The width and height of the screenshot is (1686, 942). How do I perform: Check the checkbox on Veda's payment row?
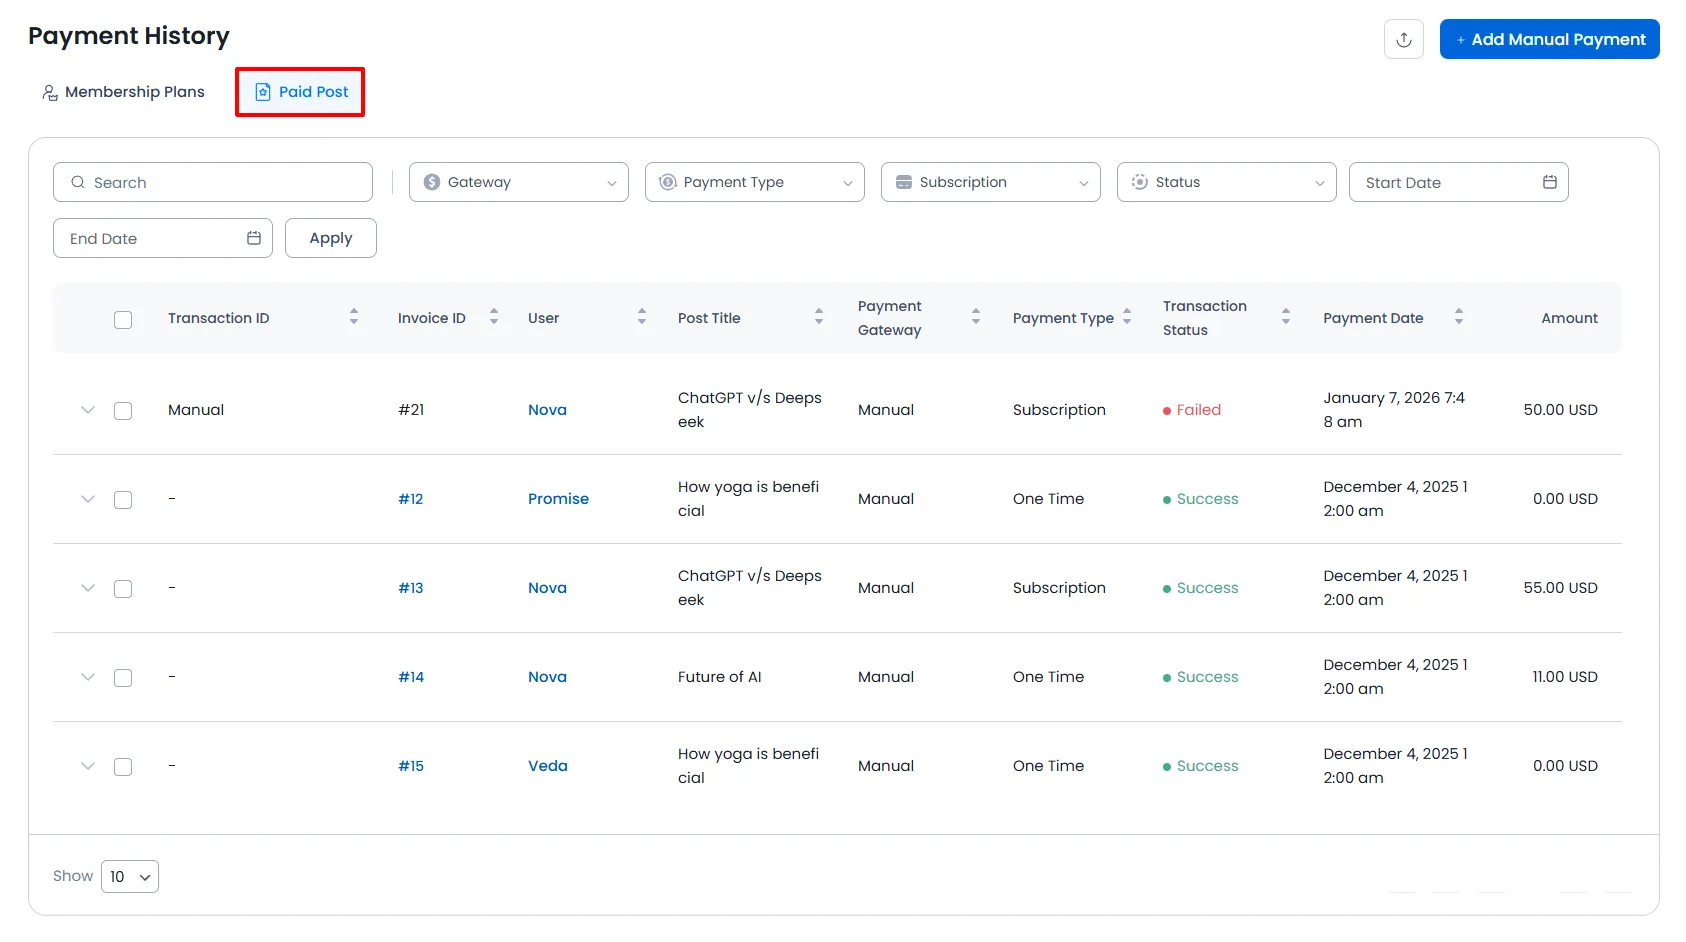[x=123, y=766]
